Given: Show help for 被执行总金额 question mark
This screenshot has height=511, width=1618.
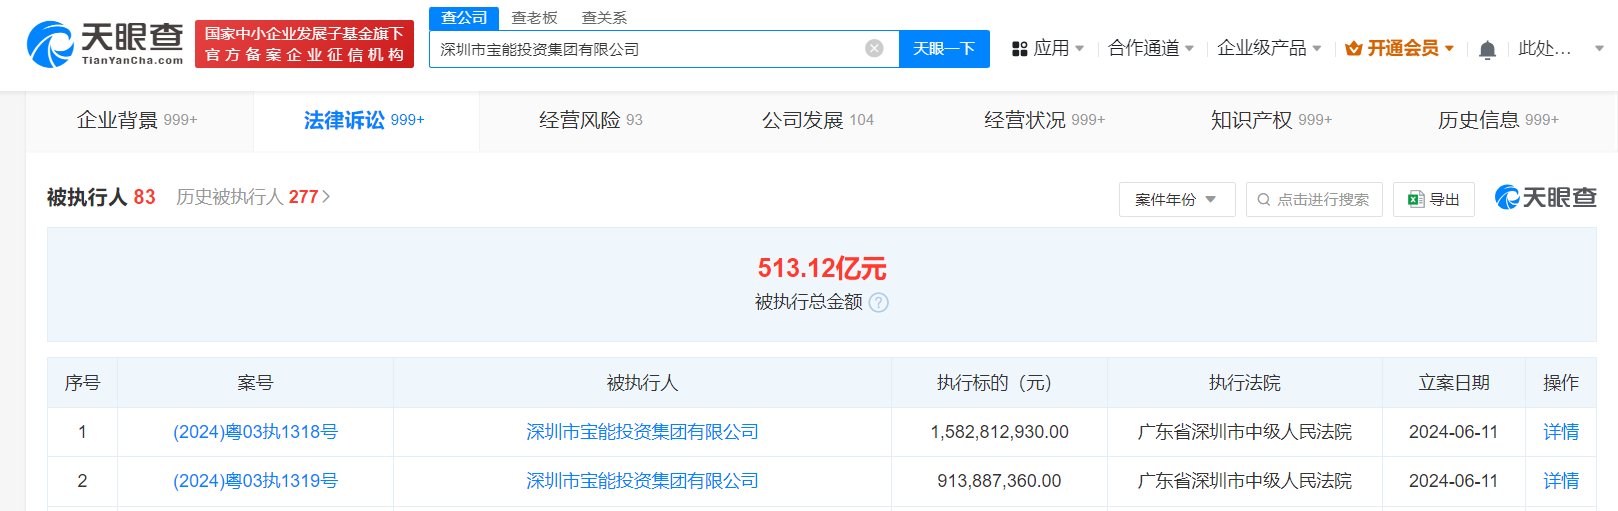Looking at the screenshot, I should pos(878,302).
